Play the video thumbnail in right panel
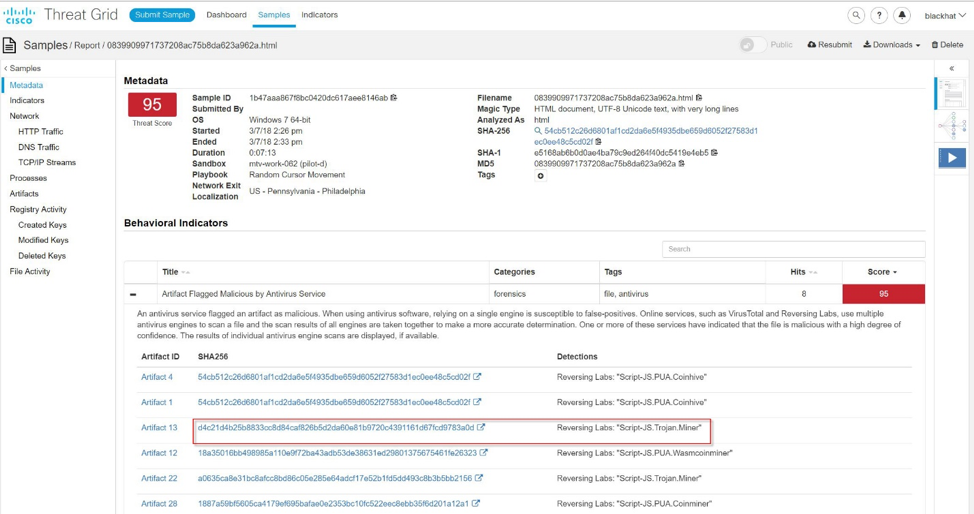The image size is (974, 514). [952, 157]
